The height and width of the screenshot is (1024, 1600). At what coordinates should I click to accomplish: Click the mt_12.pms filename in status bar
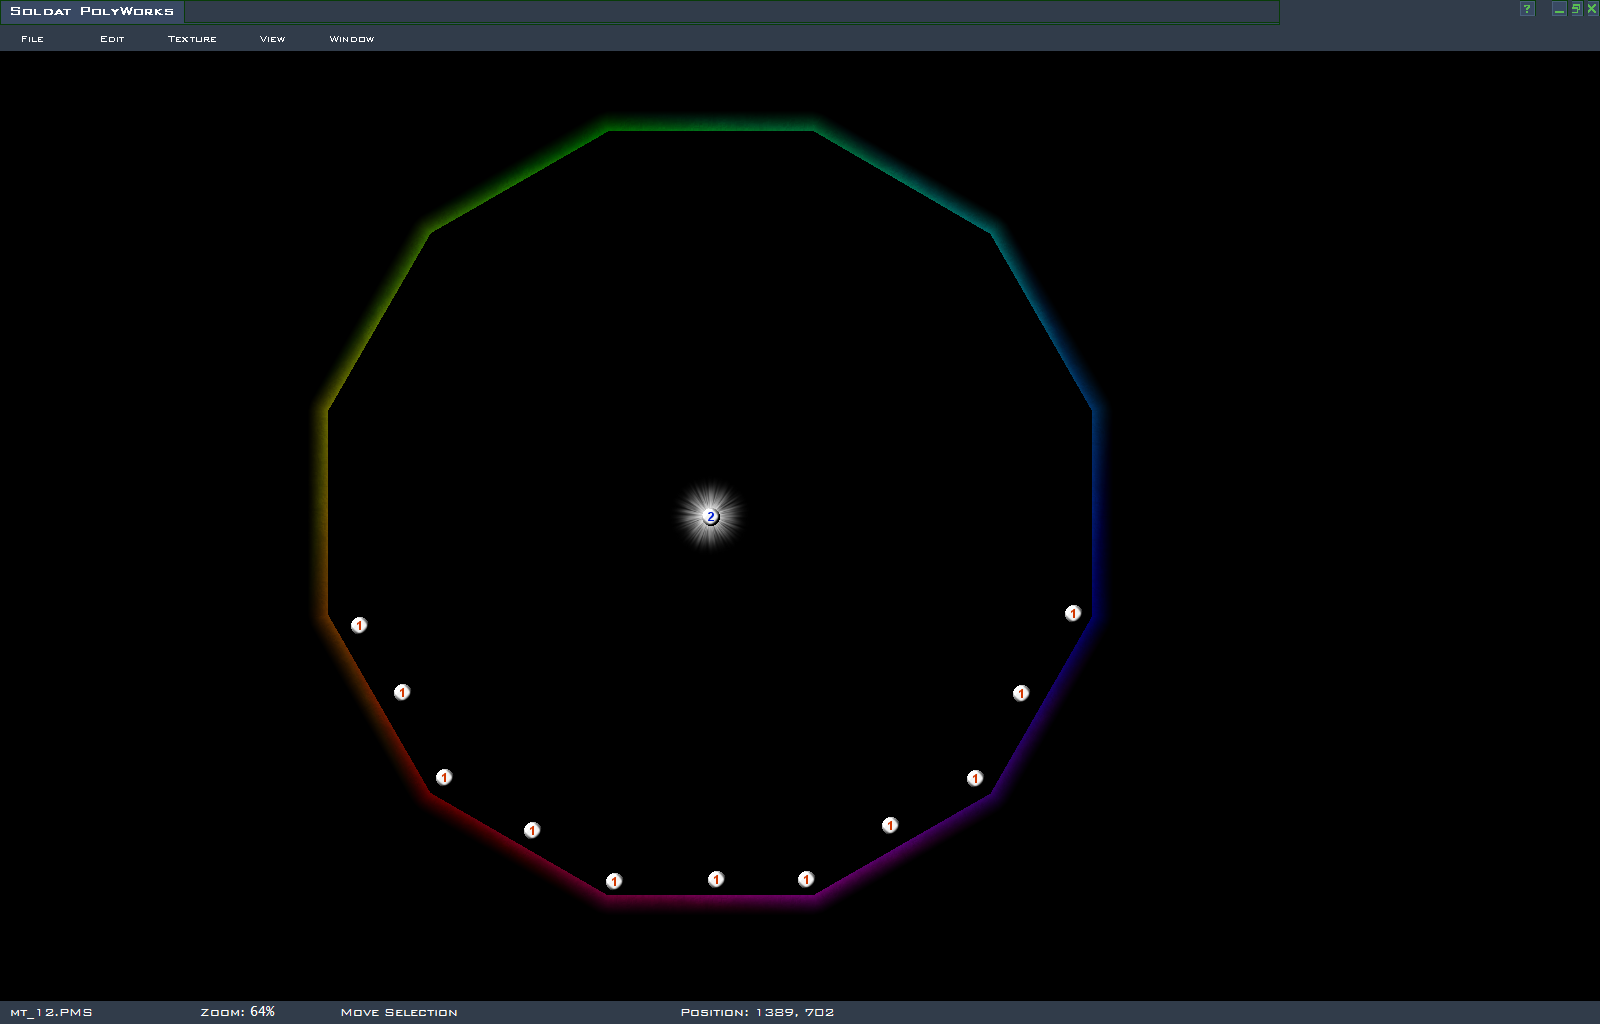pyautogui.click(x=52, y=1012)
